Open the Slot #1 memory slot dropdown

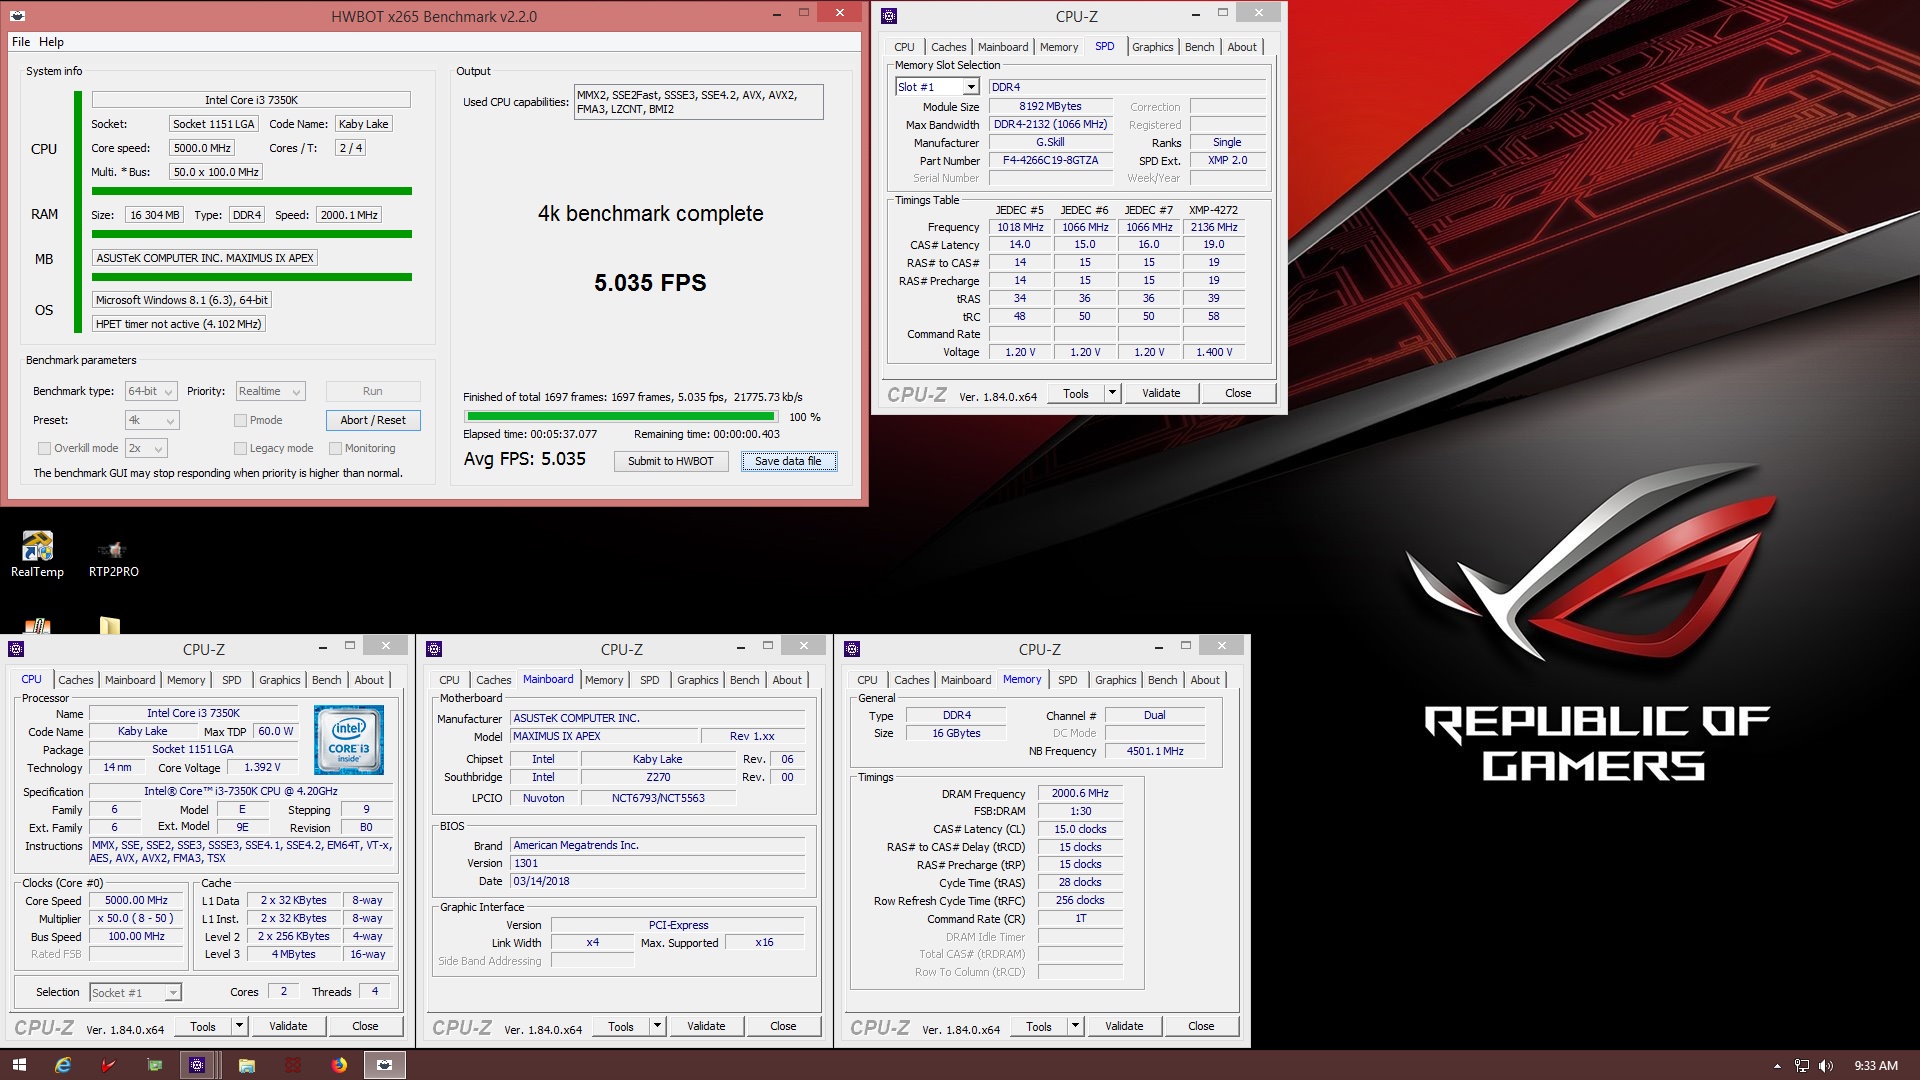coord(937,87)
